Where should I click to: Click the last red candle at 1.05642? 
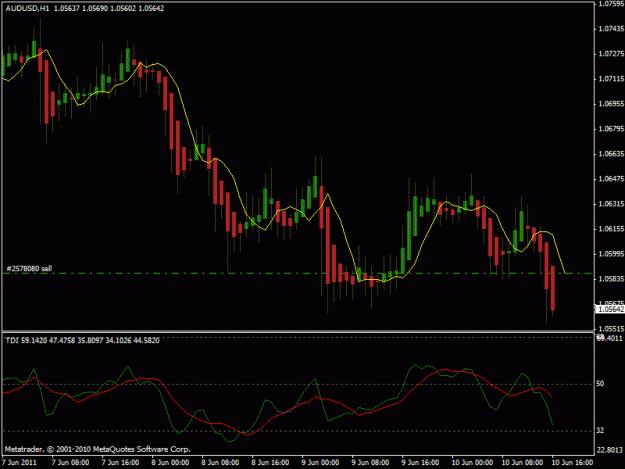pyautogui.click(x=553, y=288)
